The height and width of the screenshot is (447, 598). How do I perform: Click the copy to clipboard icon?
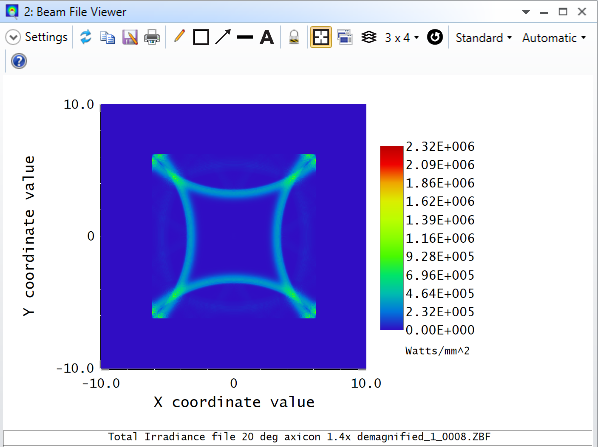tap(108, 37)
